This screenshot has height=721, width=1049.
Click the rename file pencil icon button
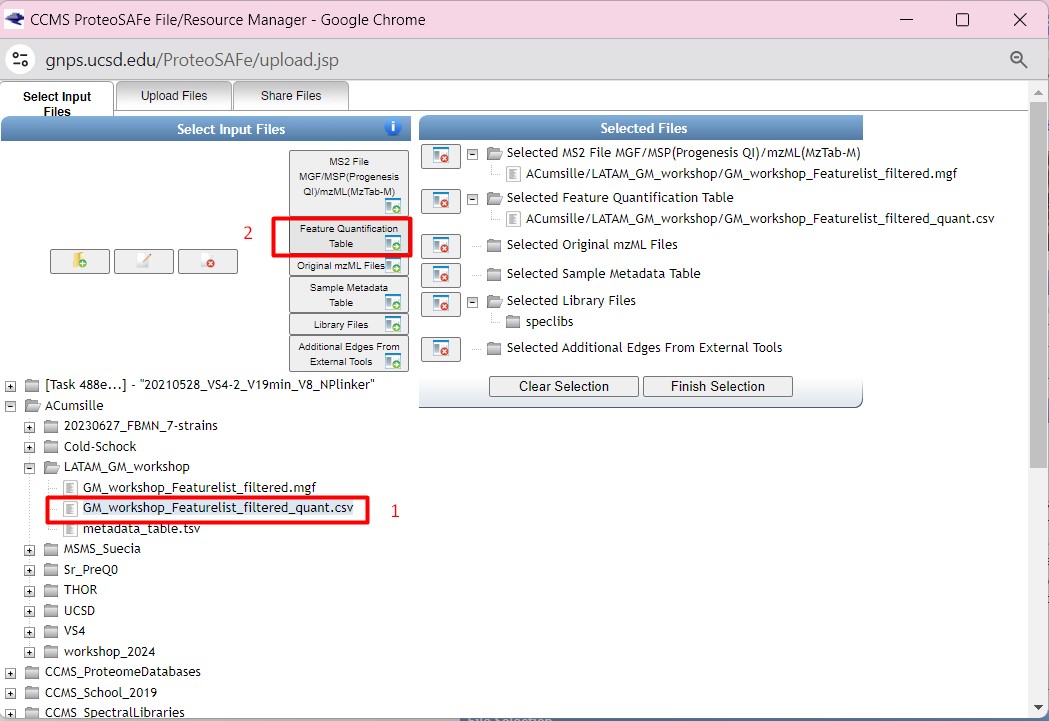(144, 261)
